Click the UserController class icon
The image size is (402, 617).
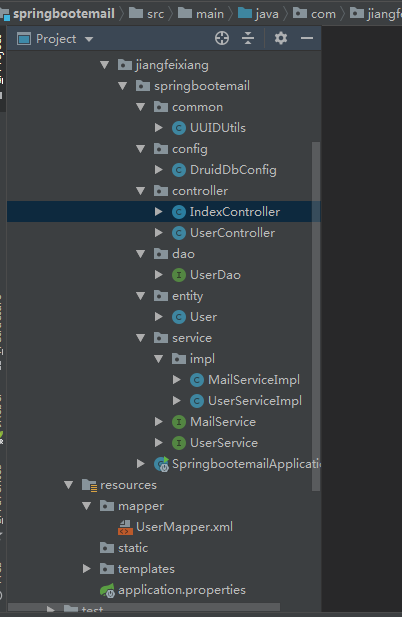pos(179,233)
